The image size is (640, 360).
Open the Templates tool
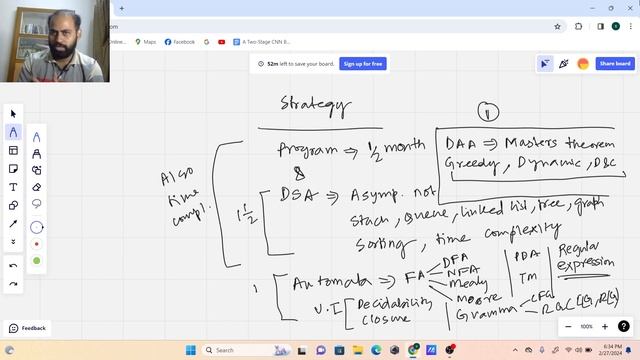pyautogui.click(x=13, y=151)
